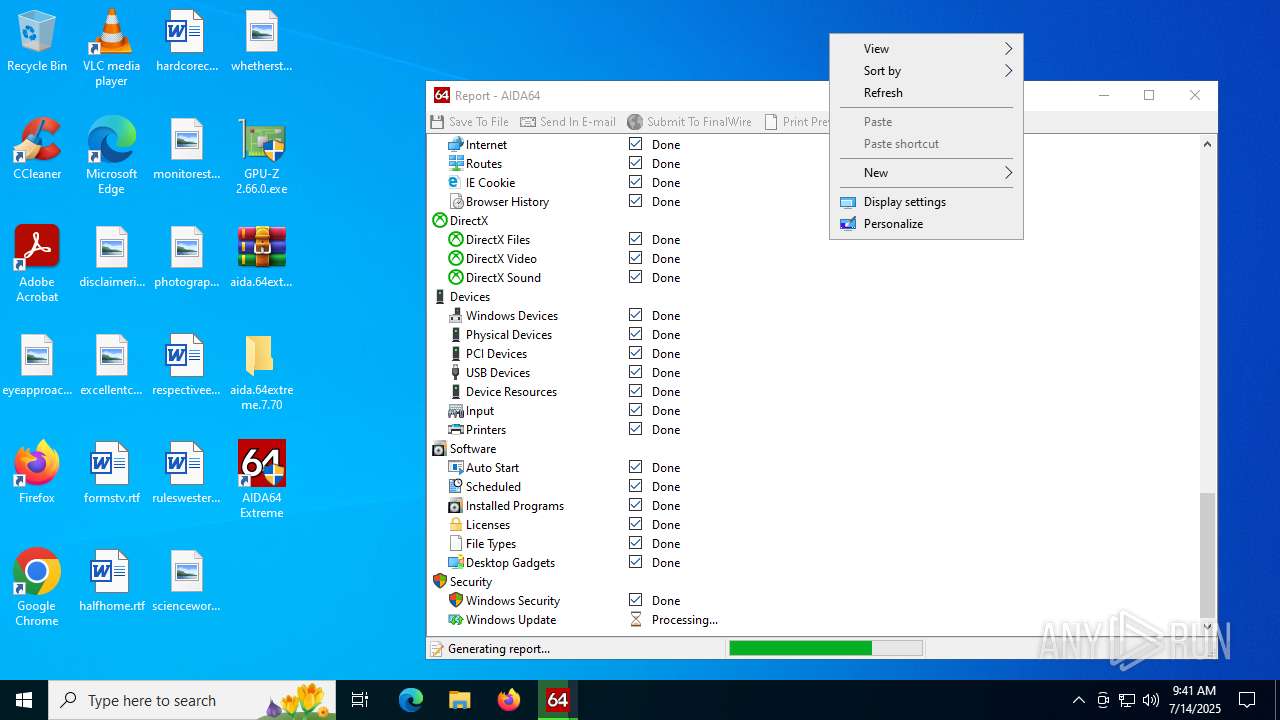Click the Processing... status text

[x=685, y=620]
